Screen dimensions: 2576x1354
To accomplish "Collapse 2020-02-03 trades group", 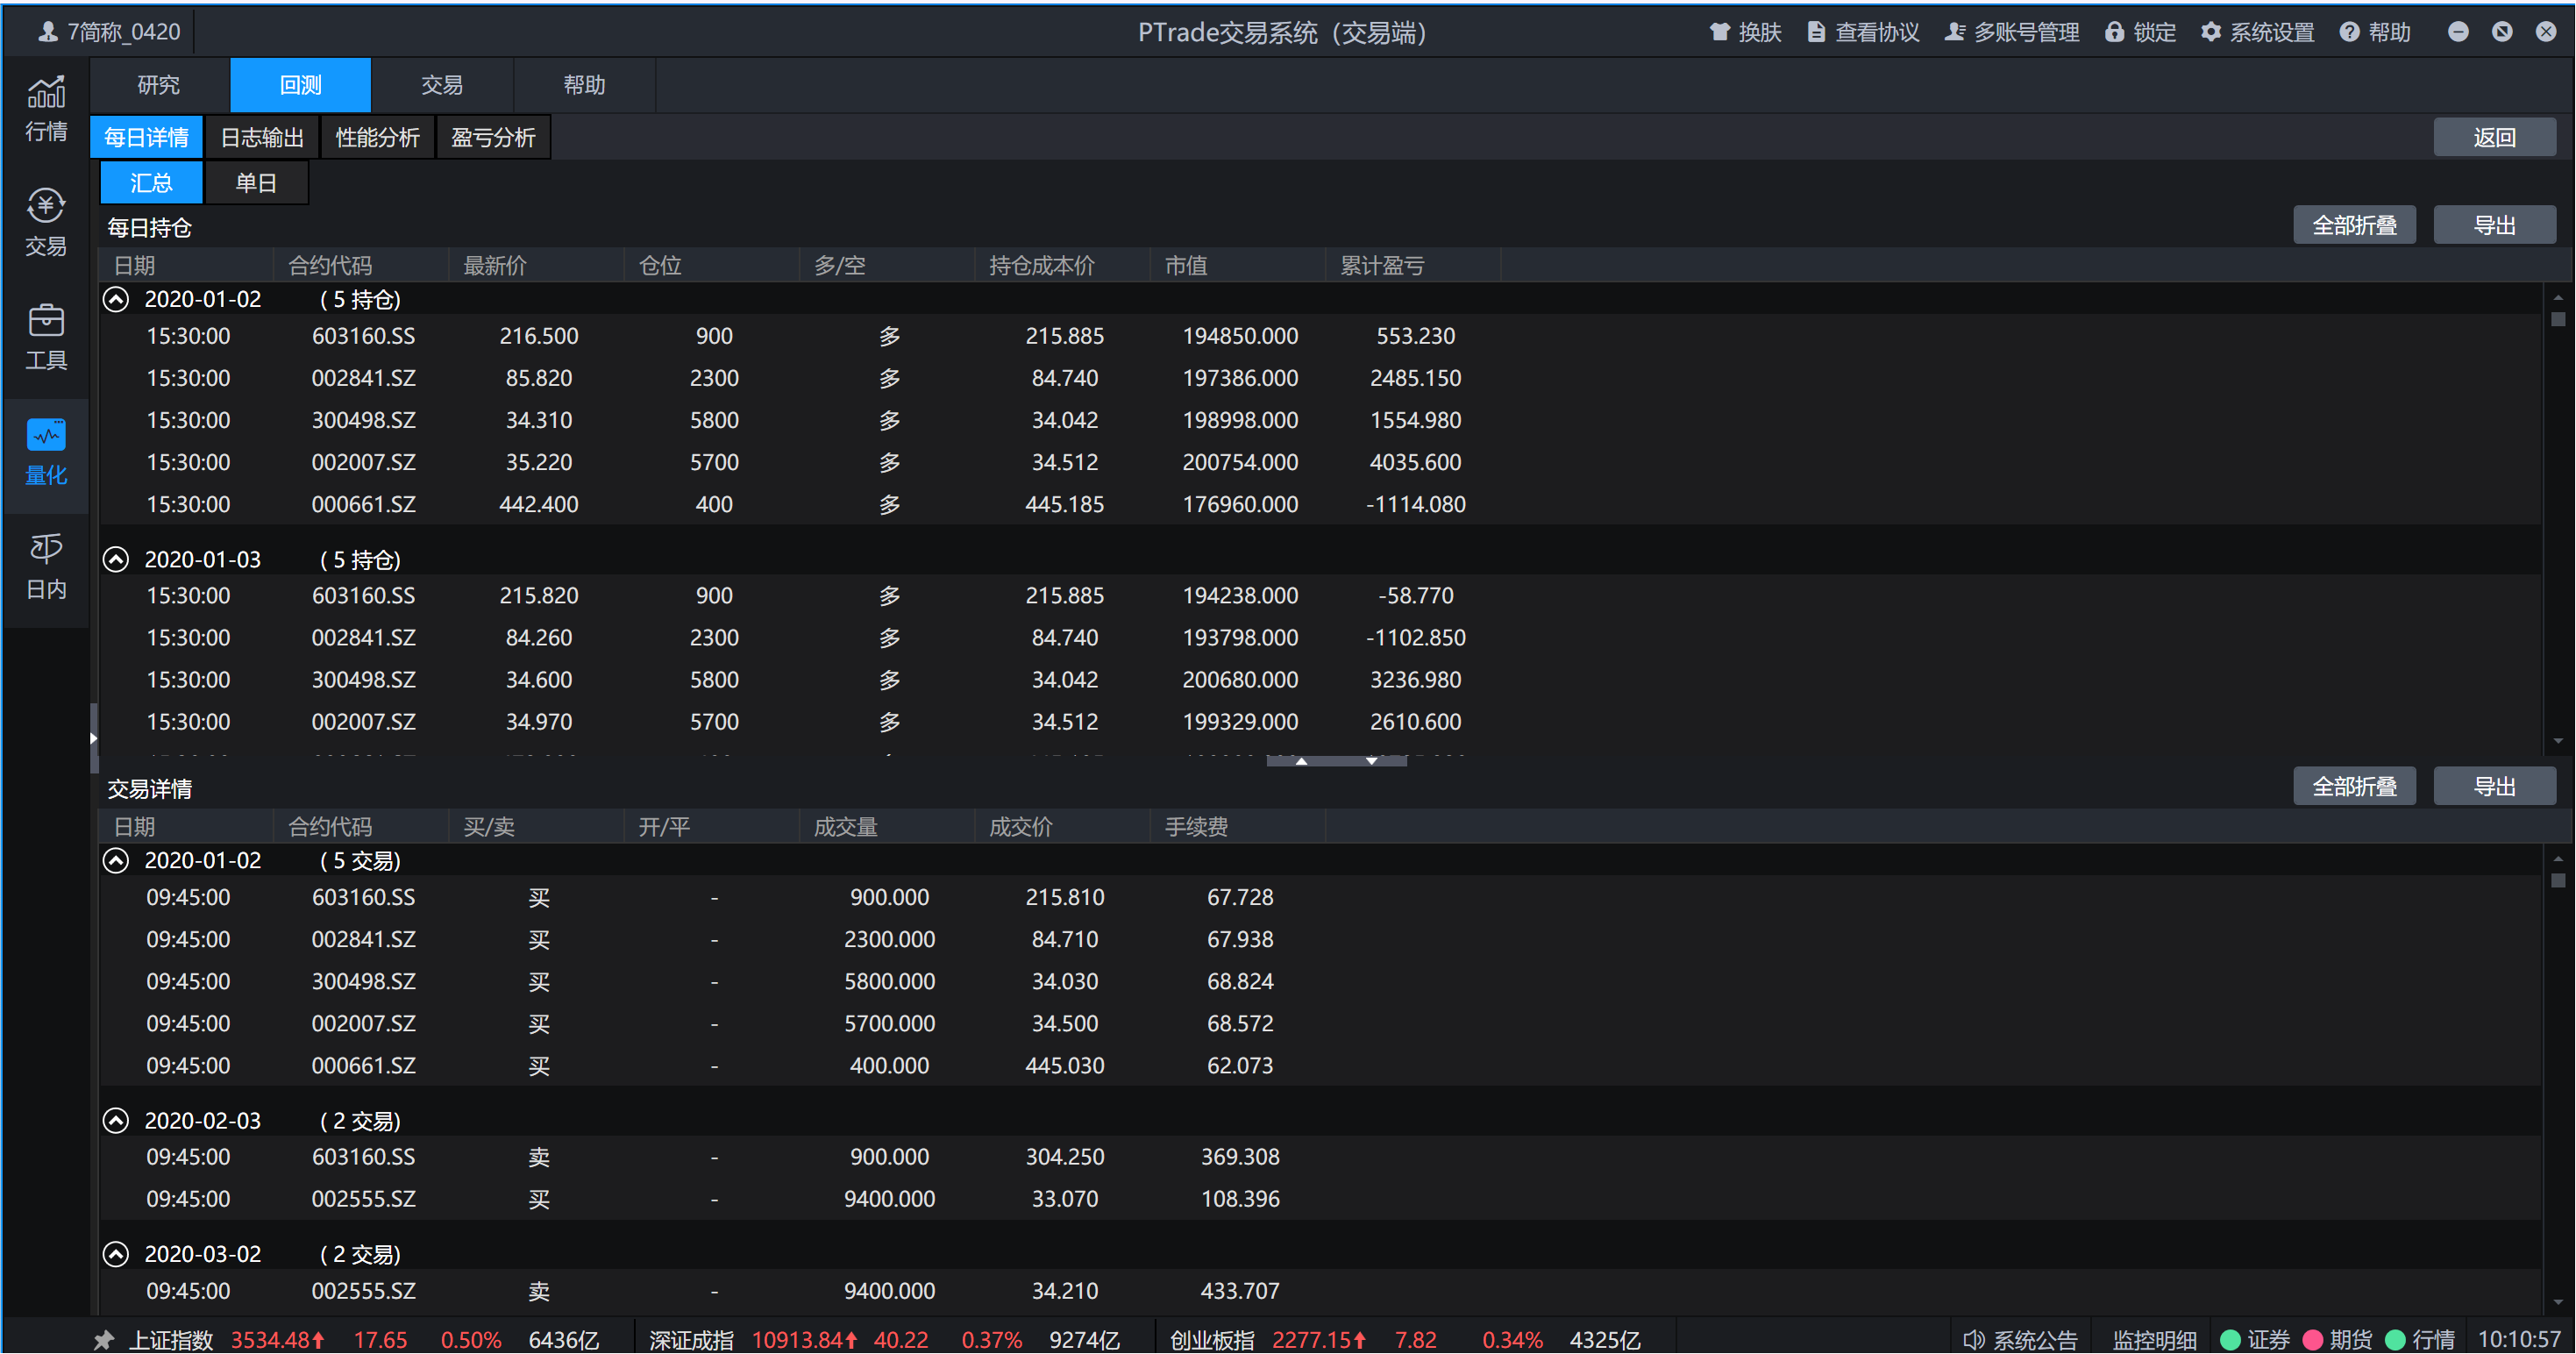I will point(116,1120).
